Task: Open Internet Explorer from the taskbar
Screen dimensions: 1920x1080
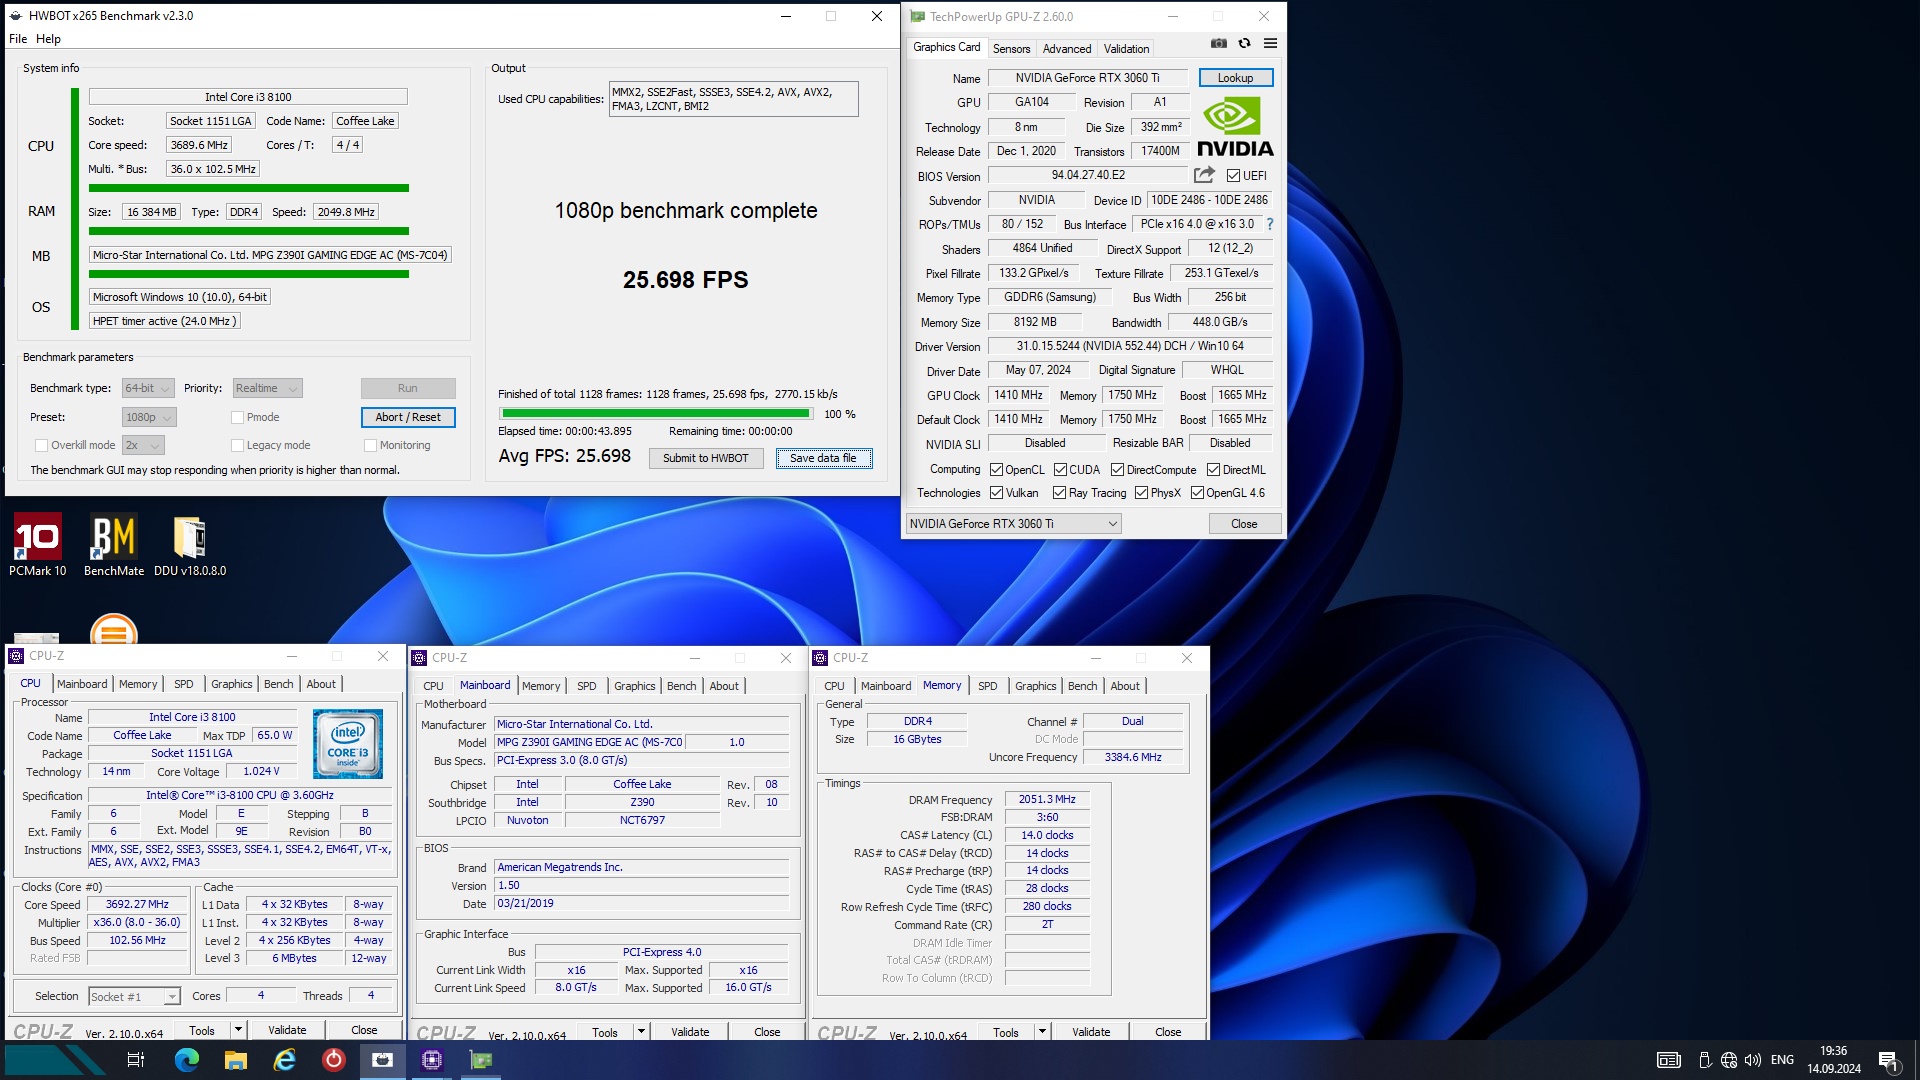Action: 285,1060
